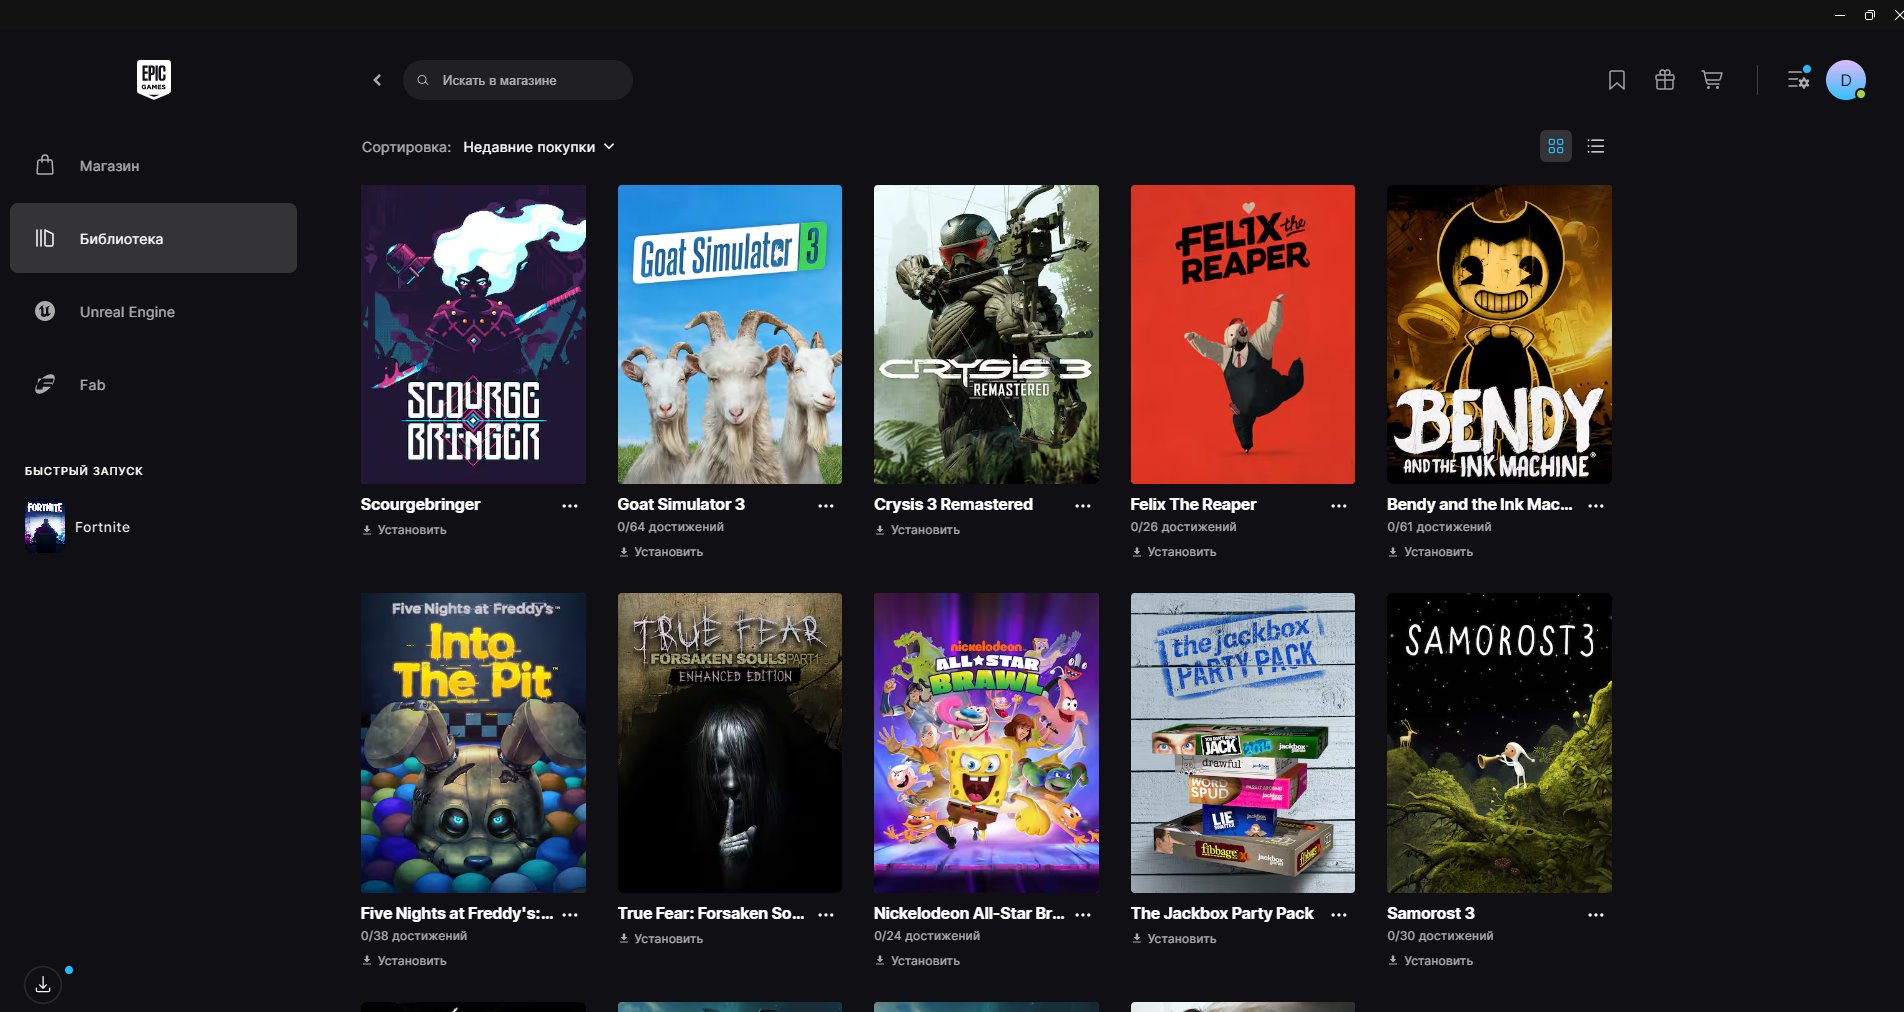The image size is (1904, 1012).
Task: Open more options for Samorost 3
Action: [1596, 915]
